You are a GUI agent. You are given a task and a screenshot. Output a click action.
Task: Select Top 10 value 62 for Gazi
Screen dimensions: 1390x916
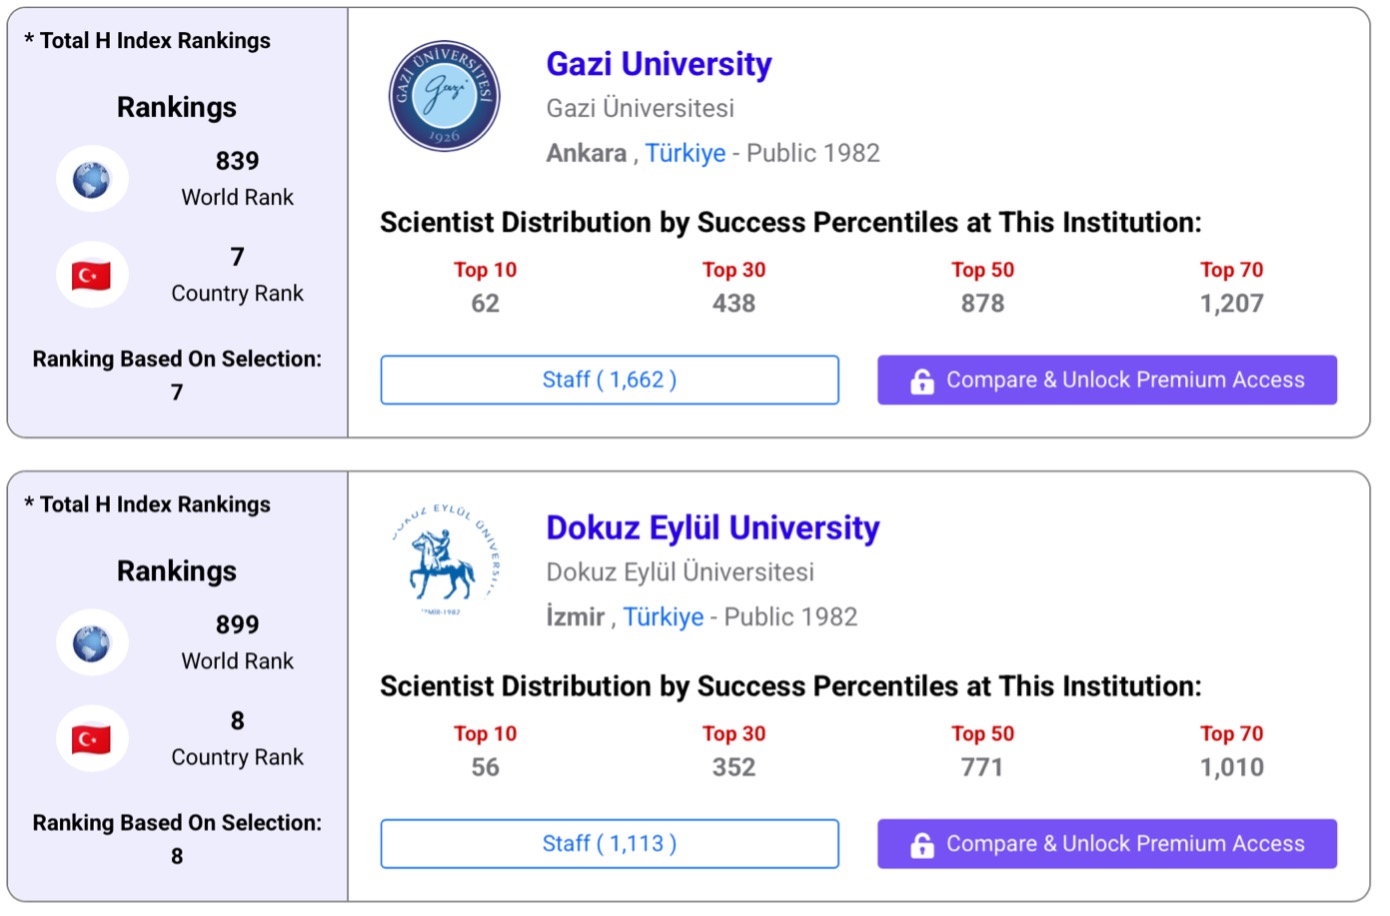click(485, 303)
